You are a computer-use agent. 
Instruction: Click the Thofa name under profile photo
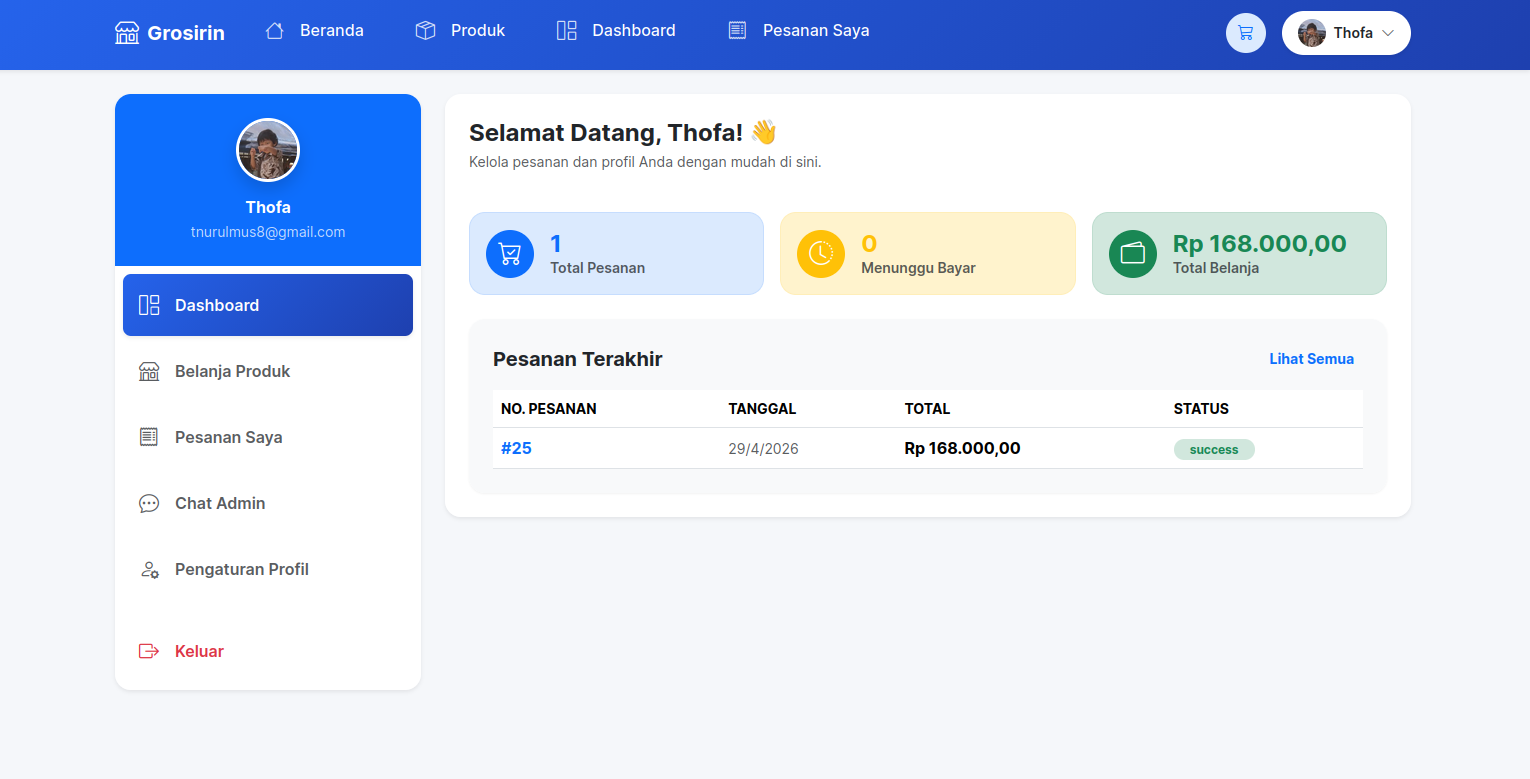coord(268,207)
